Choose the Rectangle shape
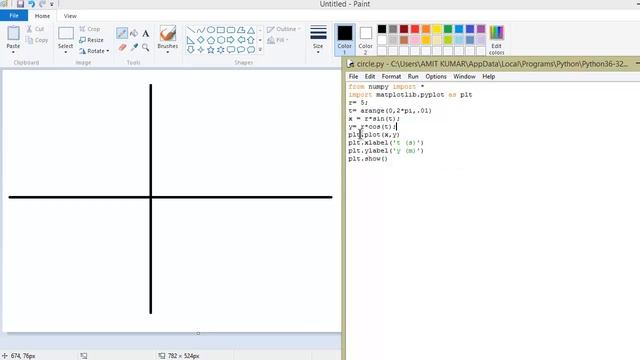The height and width of the screenshot is (360, 640). click(221, 30)
